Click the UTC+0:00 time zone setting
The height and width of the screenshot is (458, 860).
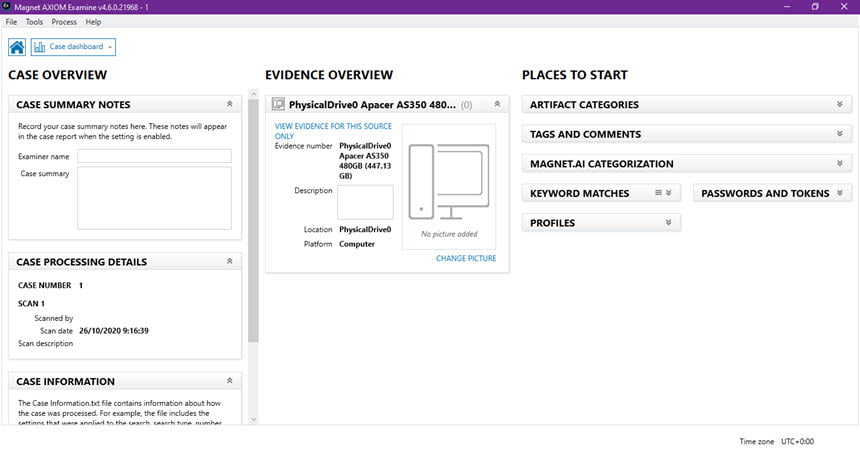[x=797, y=442]
